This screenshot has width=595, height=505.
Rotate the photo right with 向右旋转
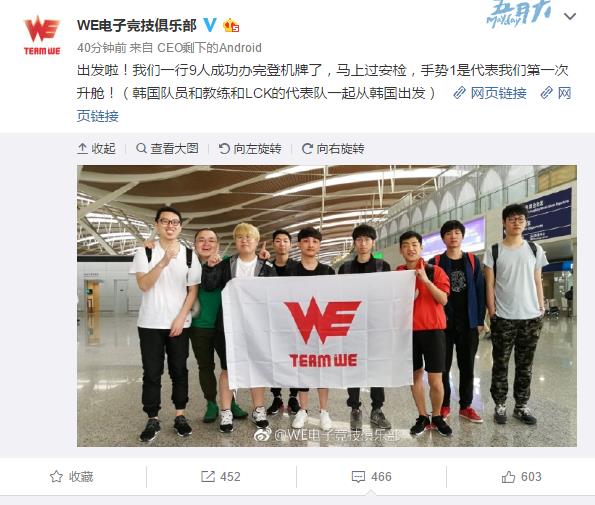point(333,148)
